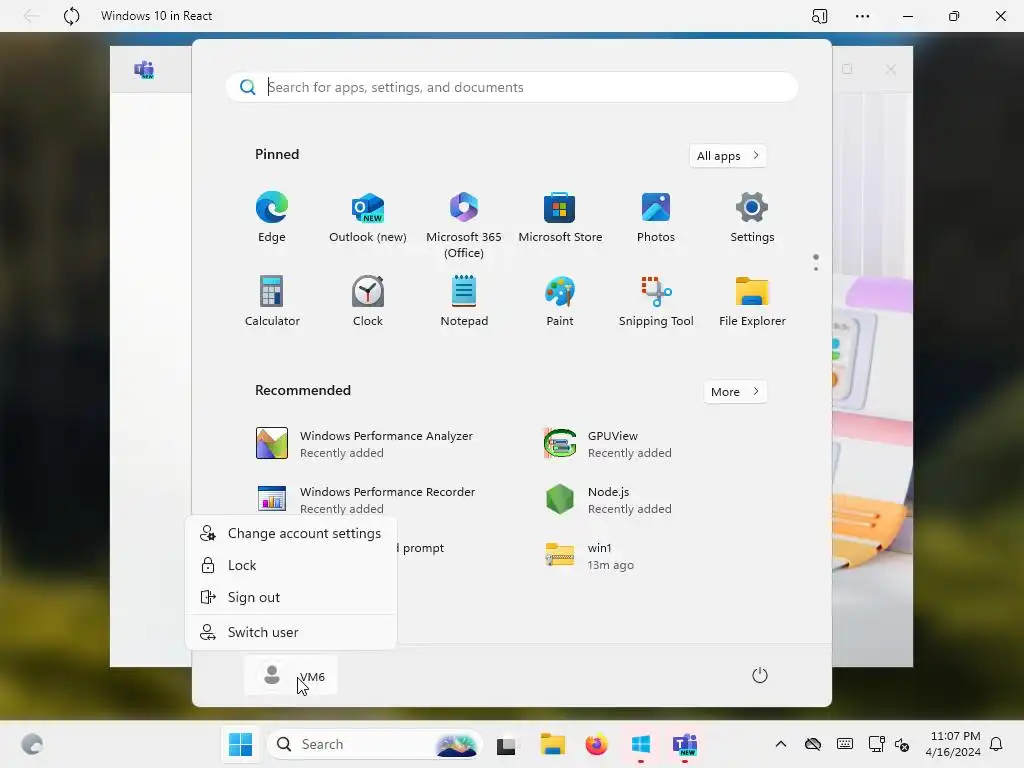Open Node.js recommended item
1024x768 pixels.
pyautogui.click(x=607, y=500)
